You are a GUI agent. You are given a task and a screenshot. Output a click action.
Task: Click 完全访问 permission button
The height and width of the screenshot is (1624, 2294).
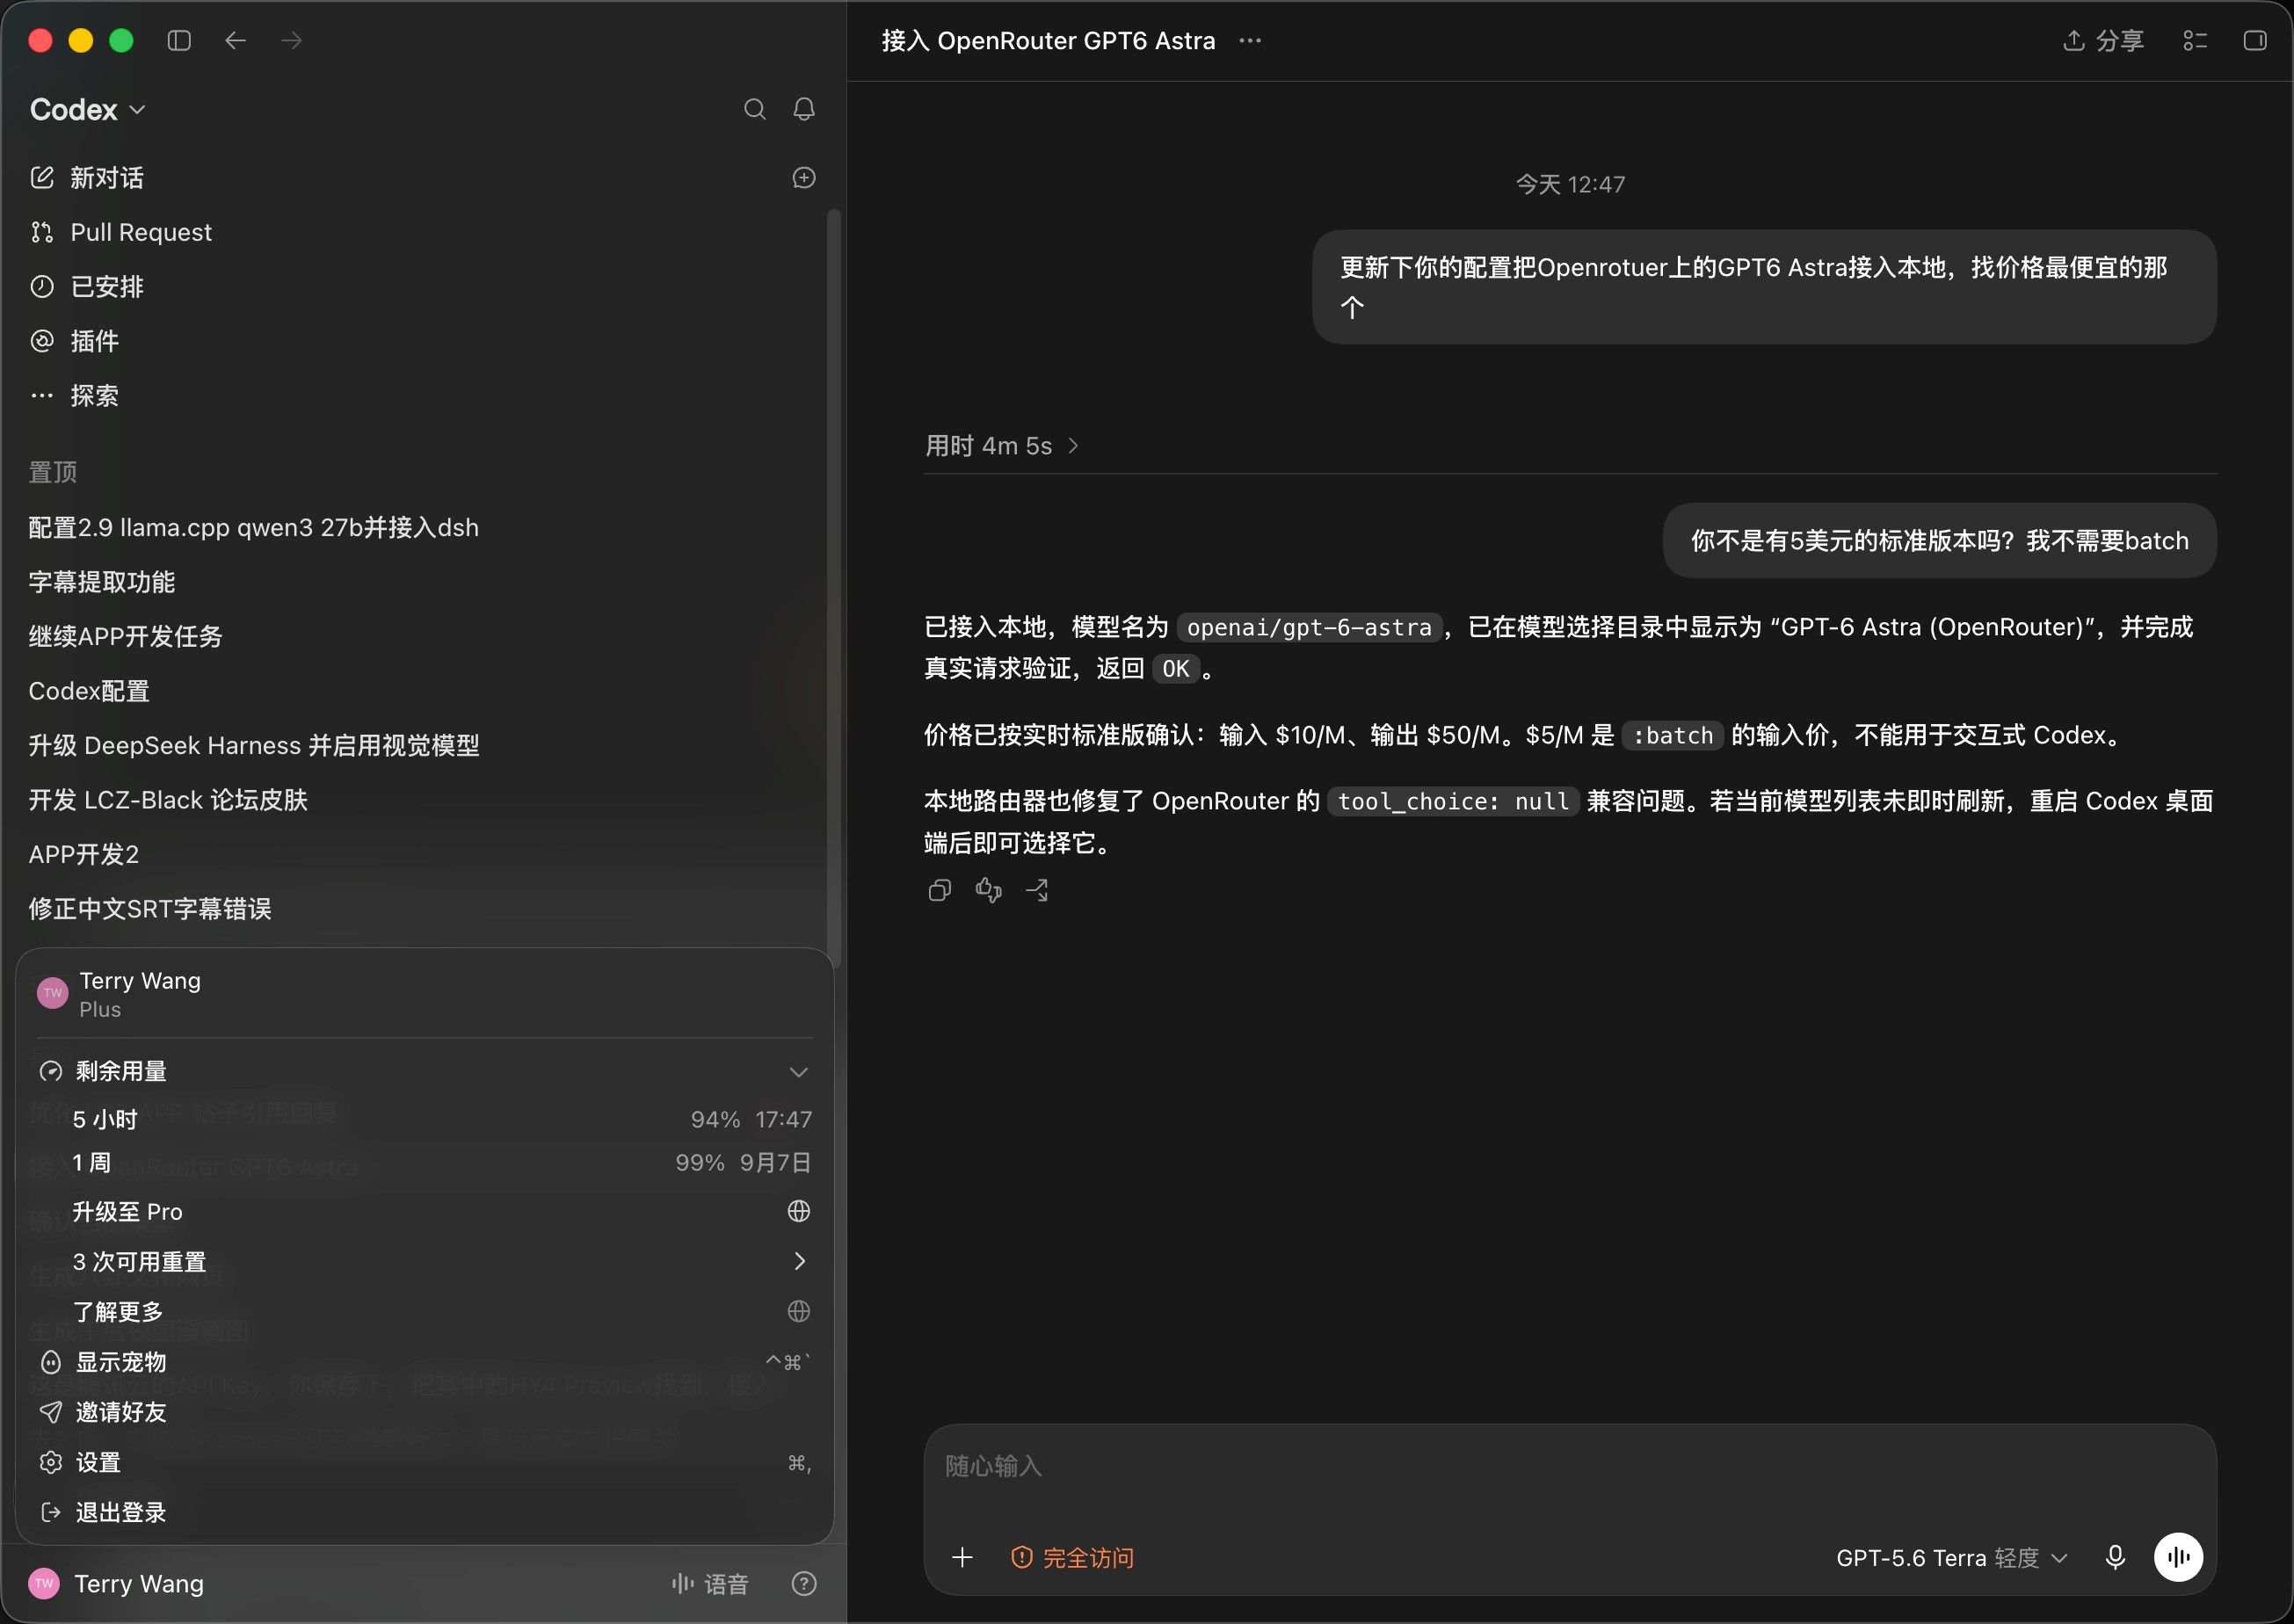tap(1072, 1557)
